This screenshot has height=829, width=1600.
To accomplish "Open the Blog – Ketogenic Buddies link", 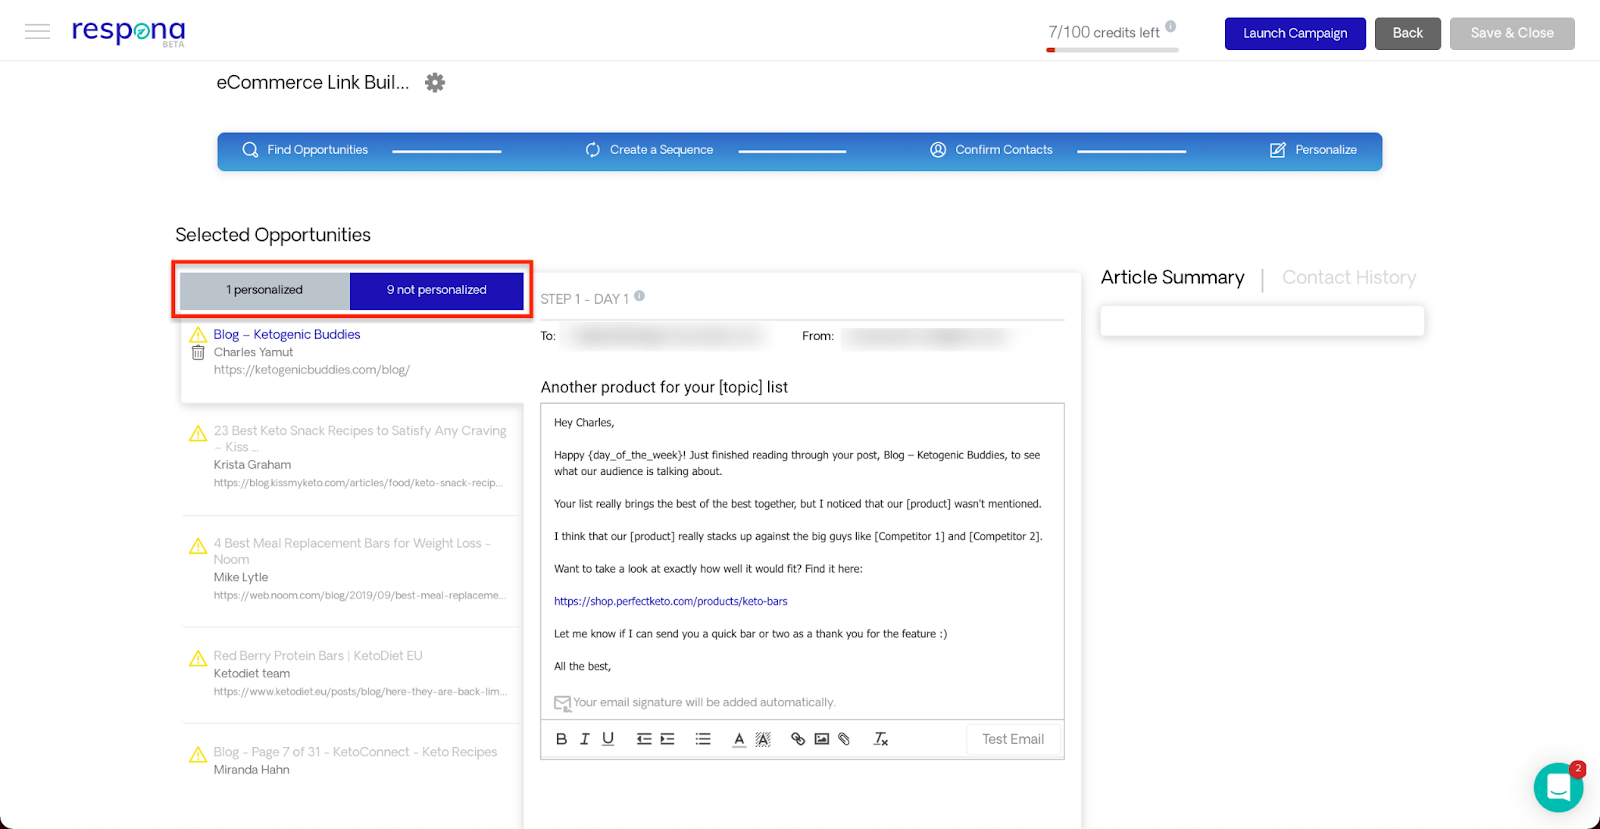I will pos(287,335).
